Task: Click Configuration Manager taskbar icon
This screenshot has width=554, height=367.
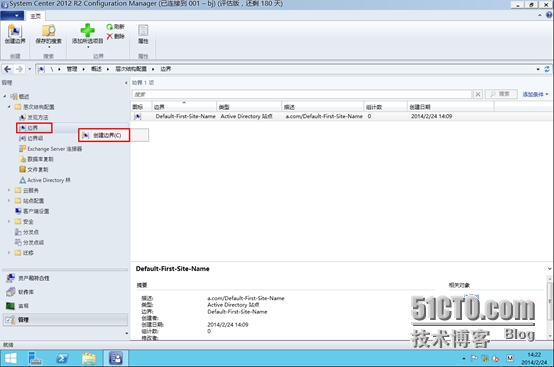Action: pos(116,358)
